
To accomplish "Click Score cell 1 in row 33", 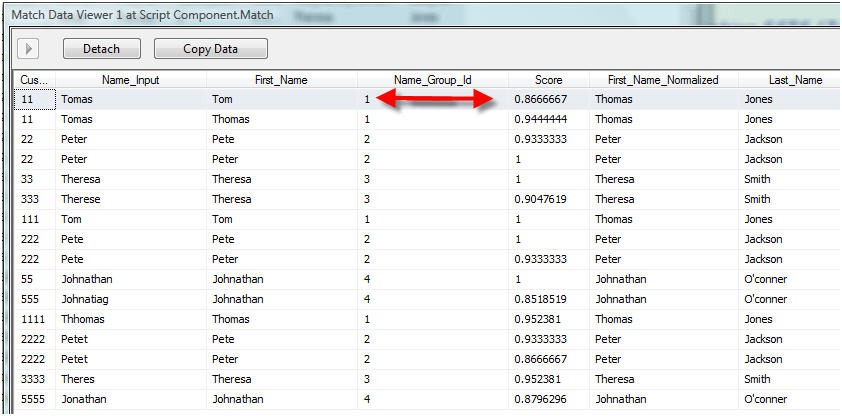I will pos(549,179).
